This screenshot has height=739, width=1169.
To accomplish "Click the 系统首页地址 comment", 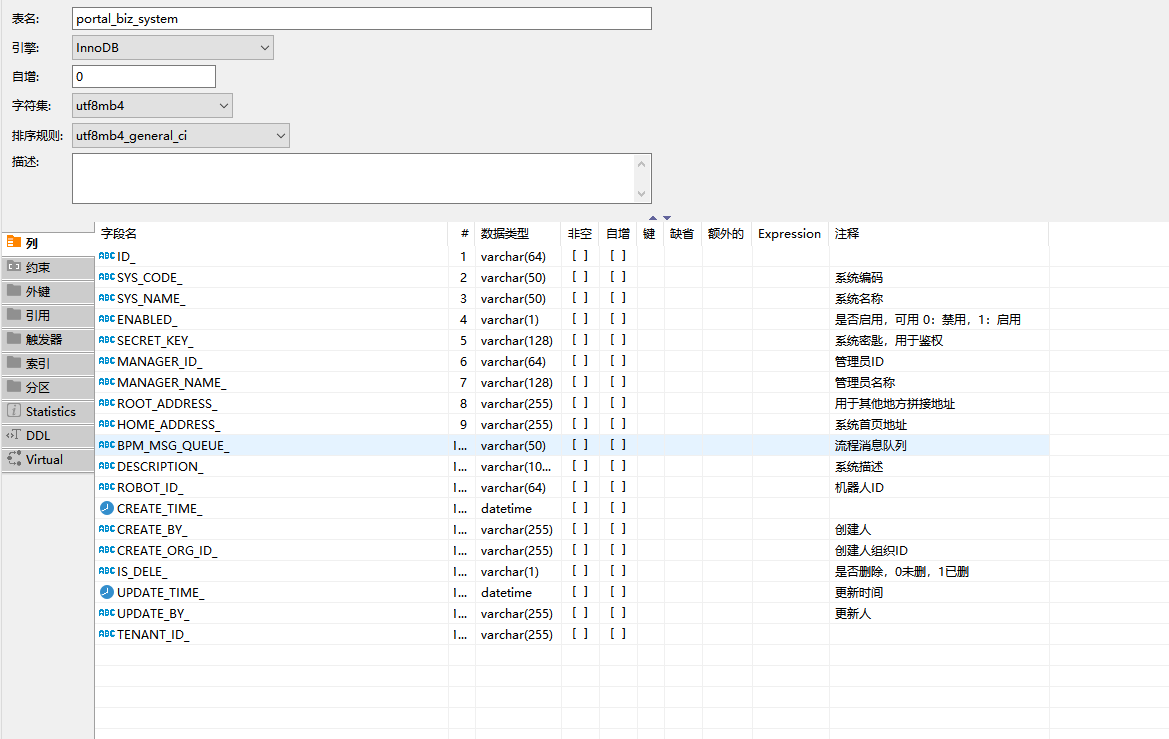I will click(x=871, y=424).
